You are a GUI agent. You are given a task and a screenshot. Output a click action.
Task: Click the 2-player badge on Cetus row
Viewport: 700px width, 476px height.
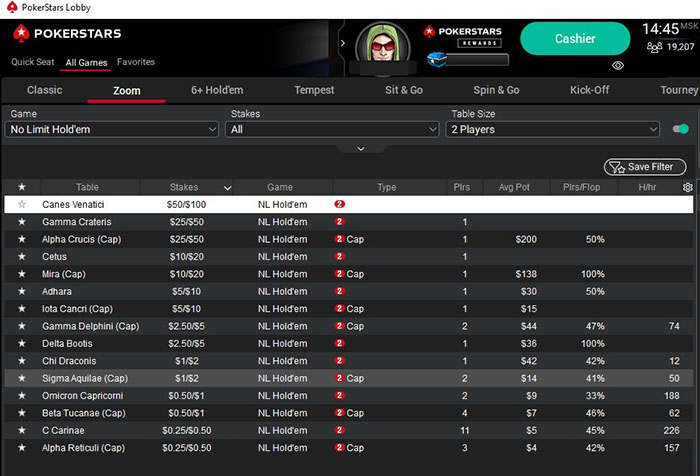[x=339, y=256]
